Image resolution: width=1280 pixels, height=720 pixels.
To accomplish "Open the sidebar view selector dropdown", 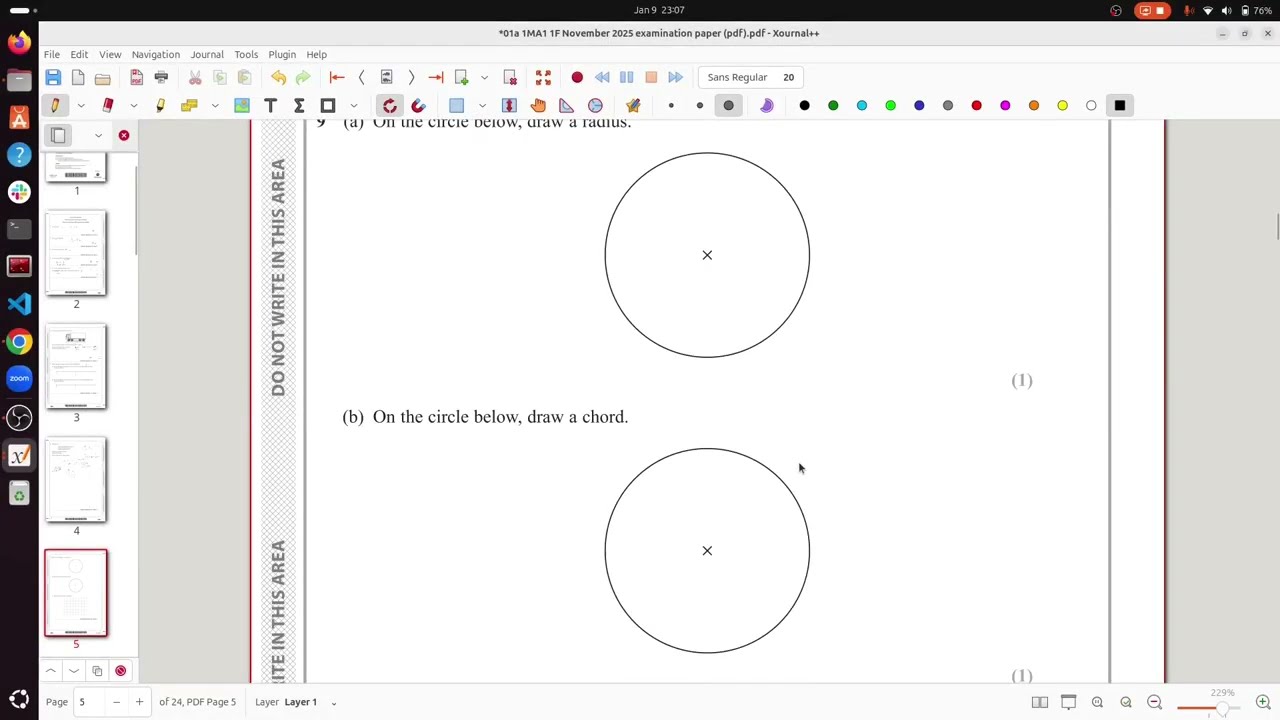I will 98,135.
